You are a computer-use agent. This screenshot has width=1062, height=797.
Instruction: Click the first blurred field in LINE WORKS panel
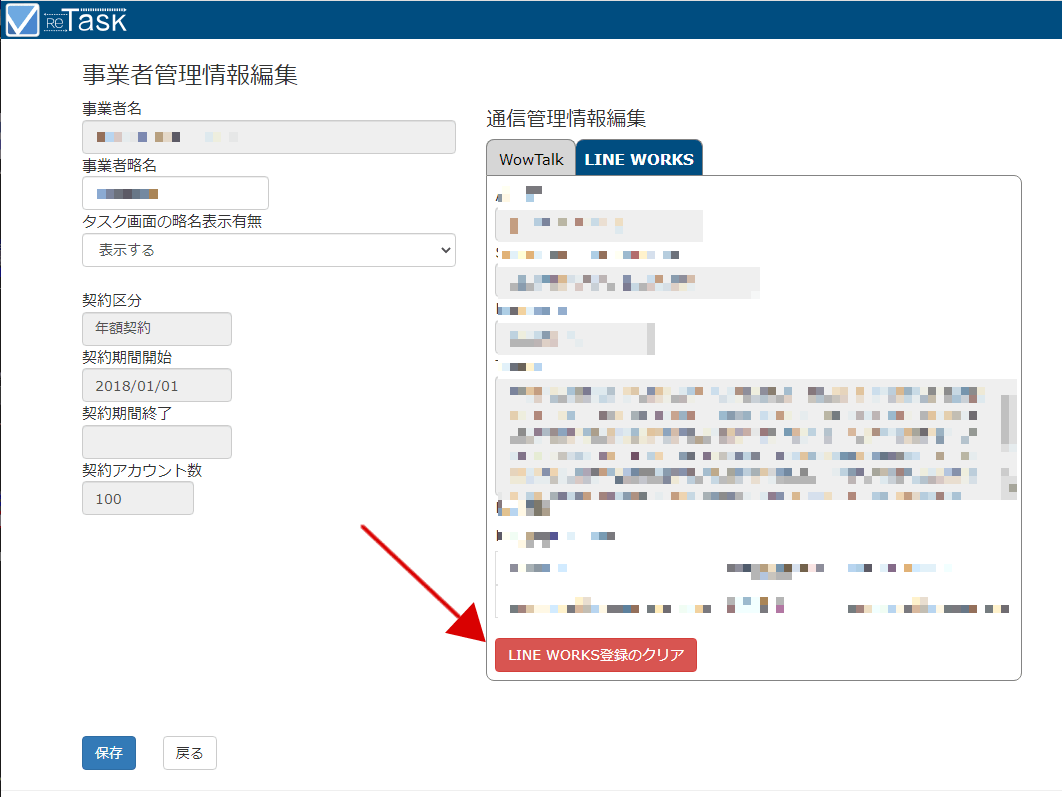coord(599,225)
